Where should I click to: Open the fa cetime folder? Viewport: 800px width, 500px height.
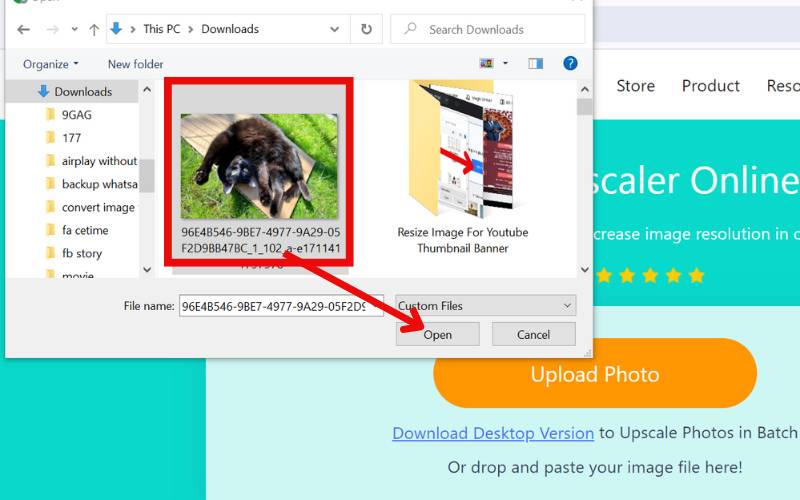[x=85, y=230]
